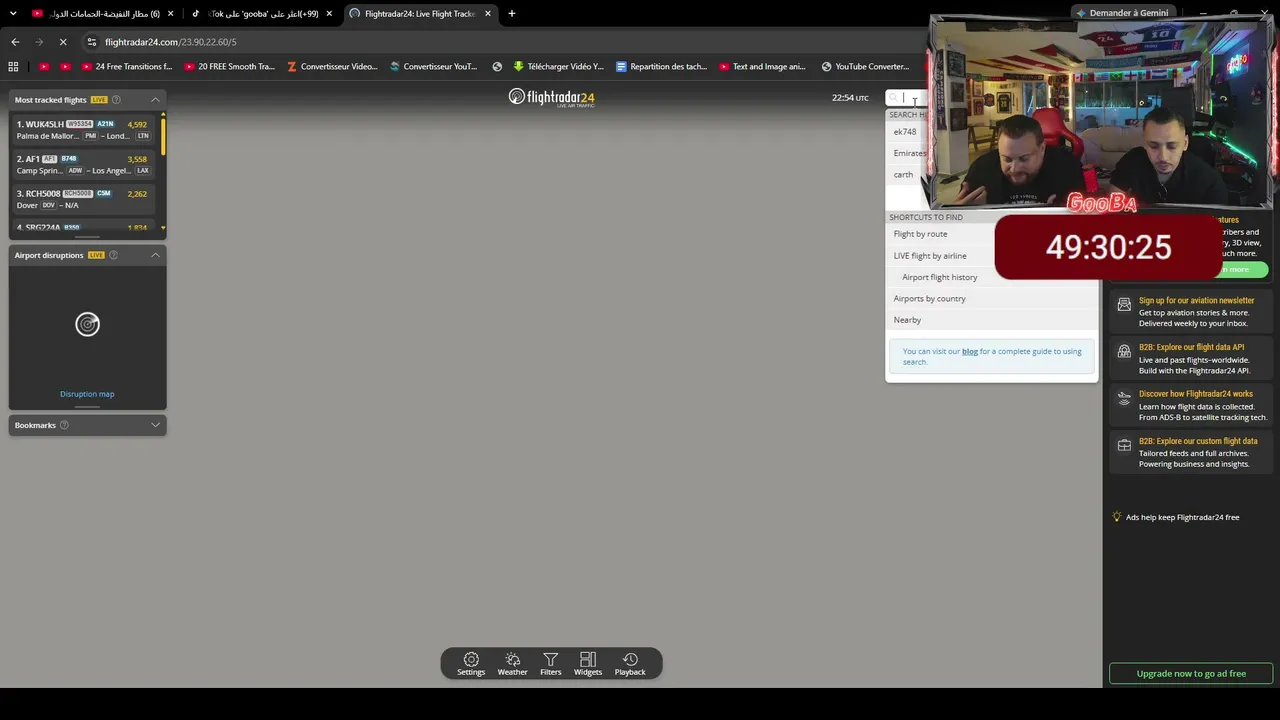Collapse the Most tracked flights panel
This screenshot has height=720, width=1280.
(155, 100)
